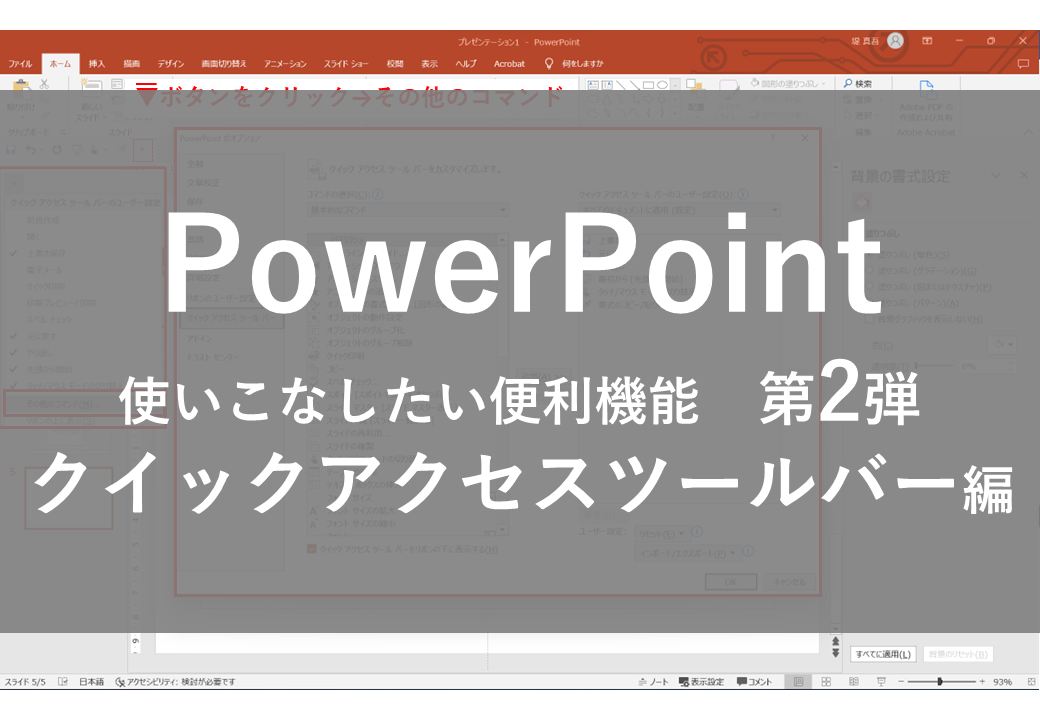Close the 背景の書式設定 pane
The image size is (1040, 720).
point(1025,175)
